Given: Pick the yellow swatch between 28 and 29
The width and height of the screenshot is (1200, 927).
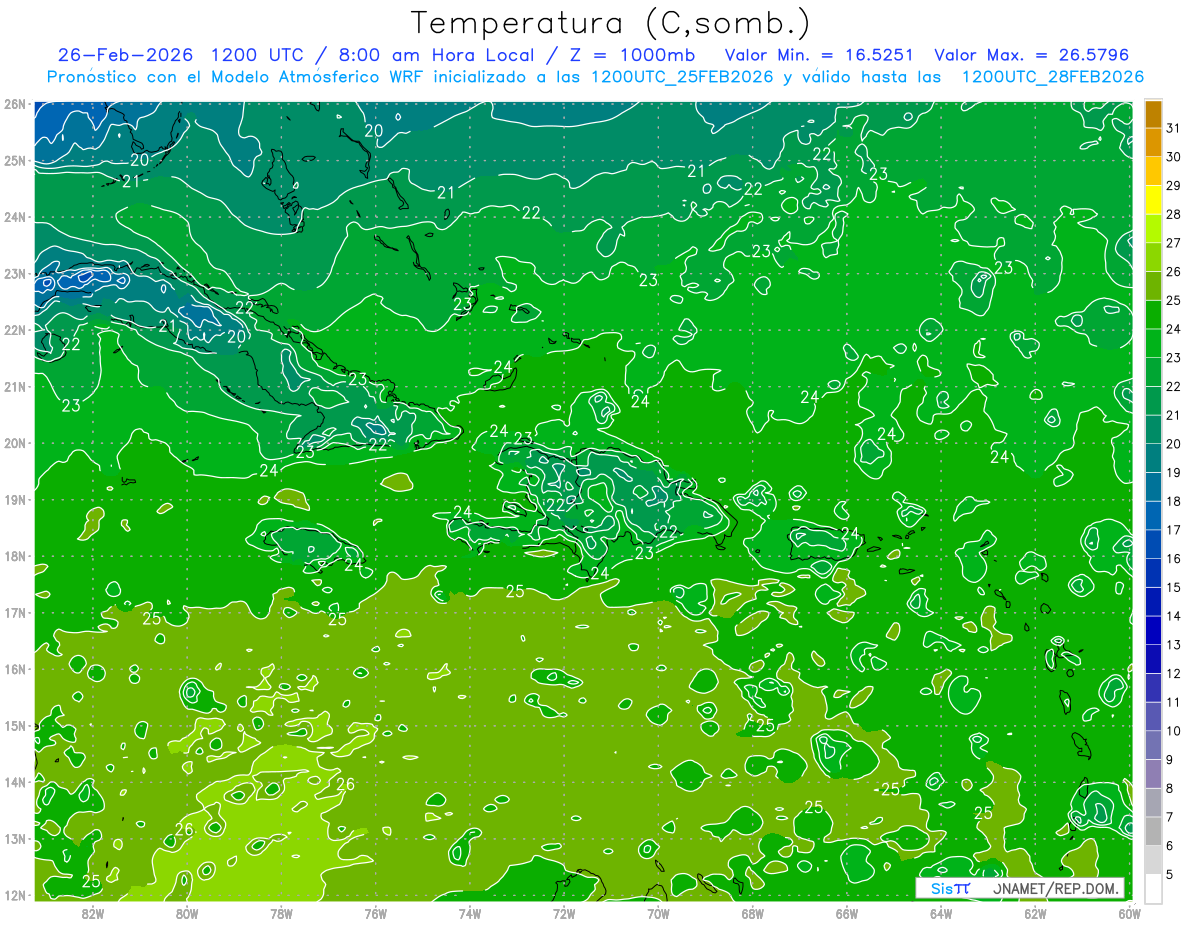Looking at the screenshot, I should point(1153,200).
